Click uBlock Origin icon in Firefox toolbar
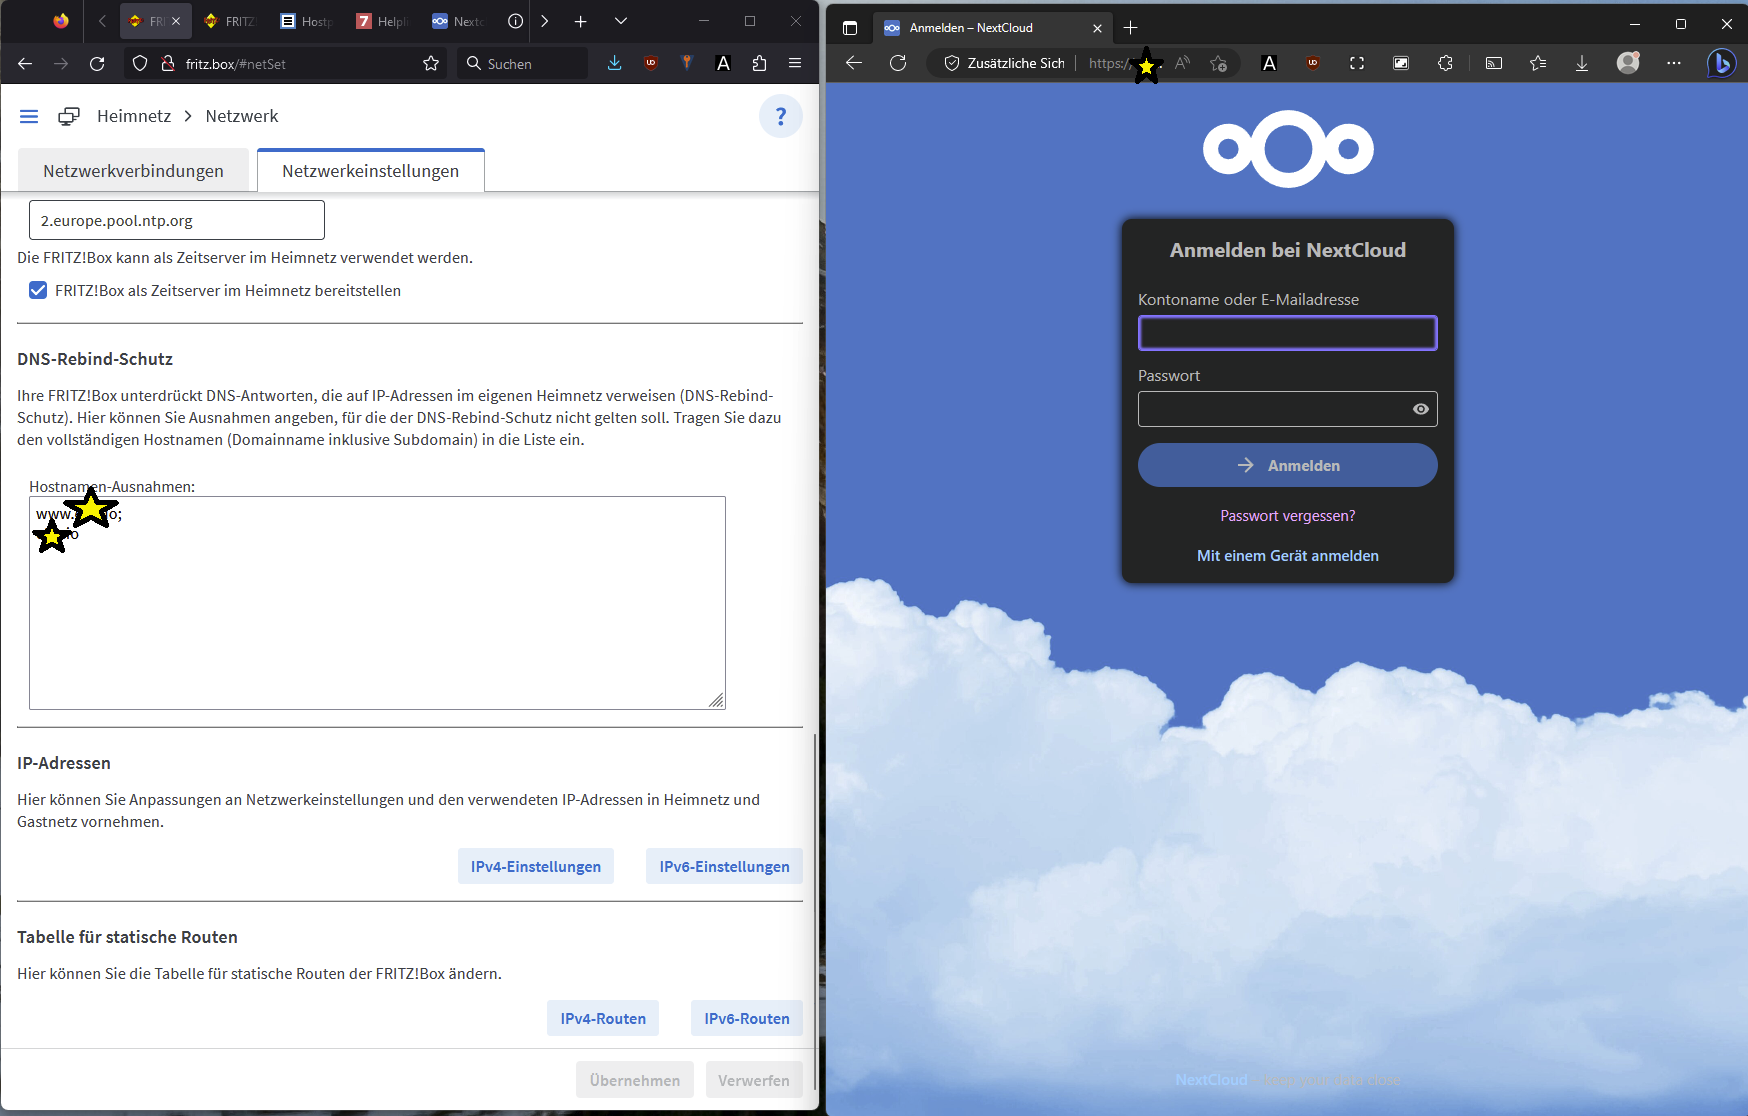The height and width of the screenshot is (1116, 1748). (651, 63)
